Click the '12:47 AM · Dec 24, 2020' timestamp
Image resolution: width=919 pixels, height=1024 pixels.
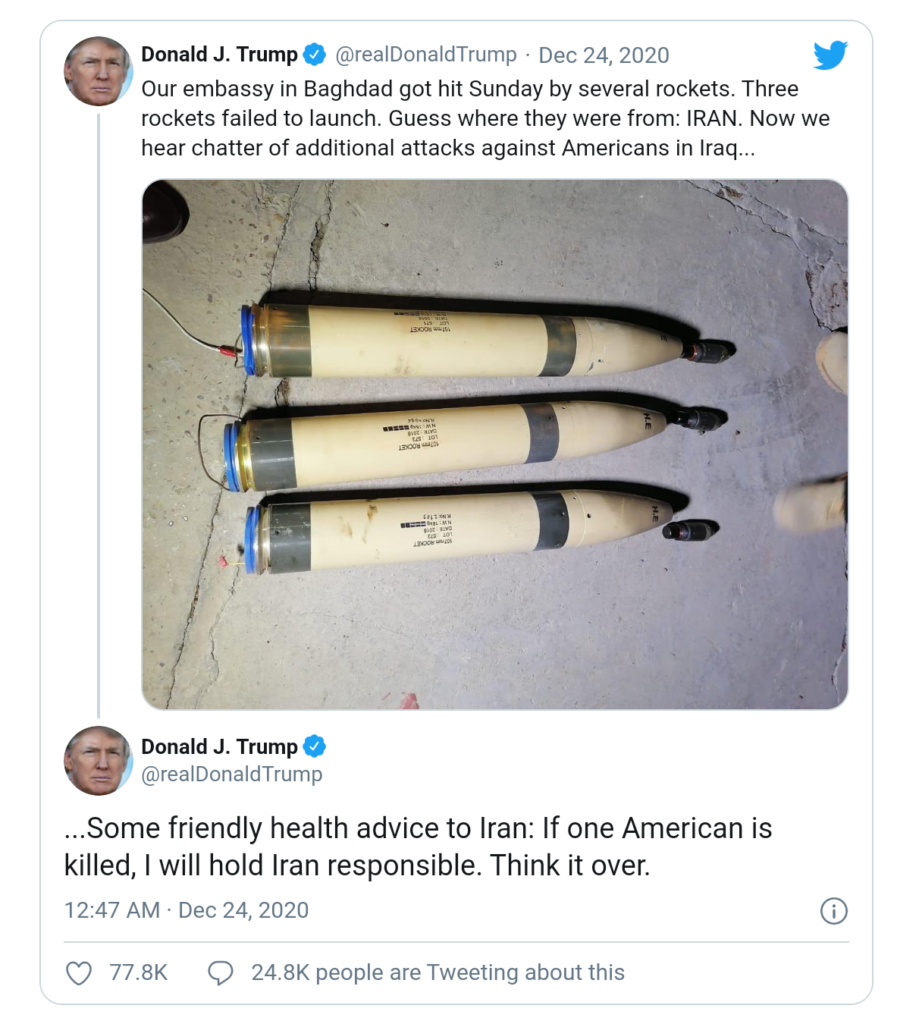tap(186, 910)
